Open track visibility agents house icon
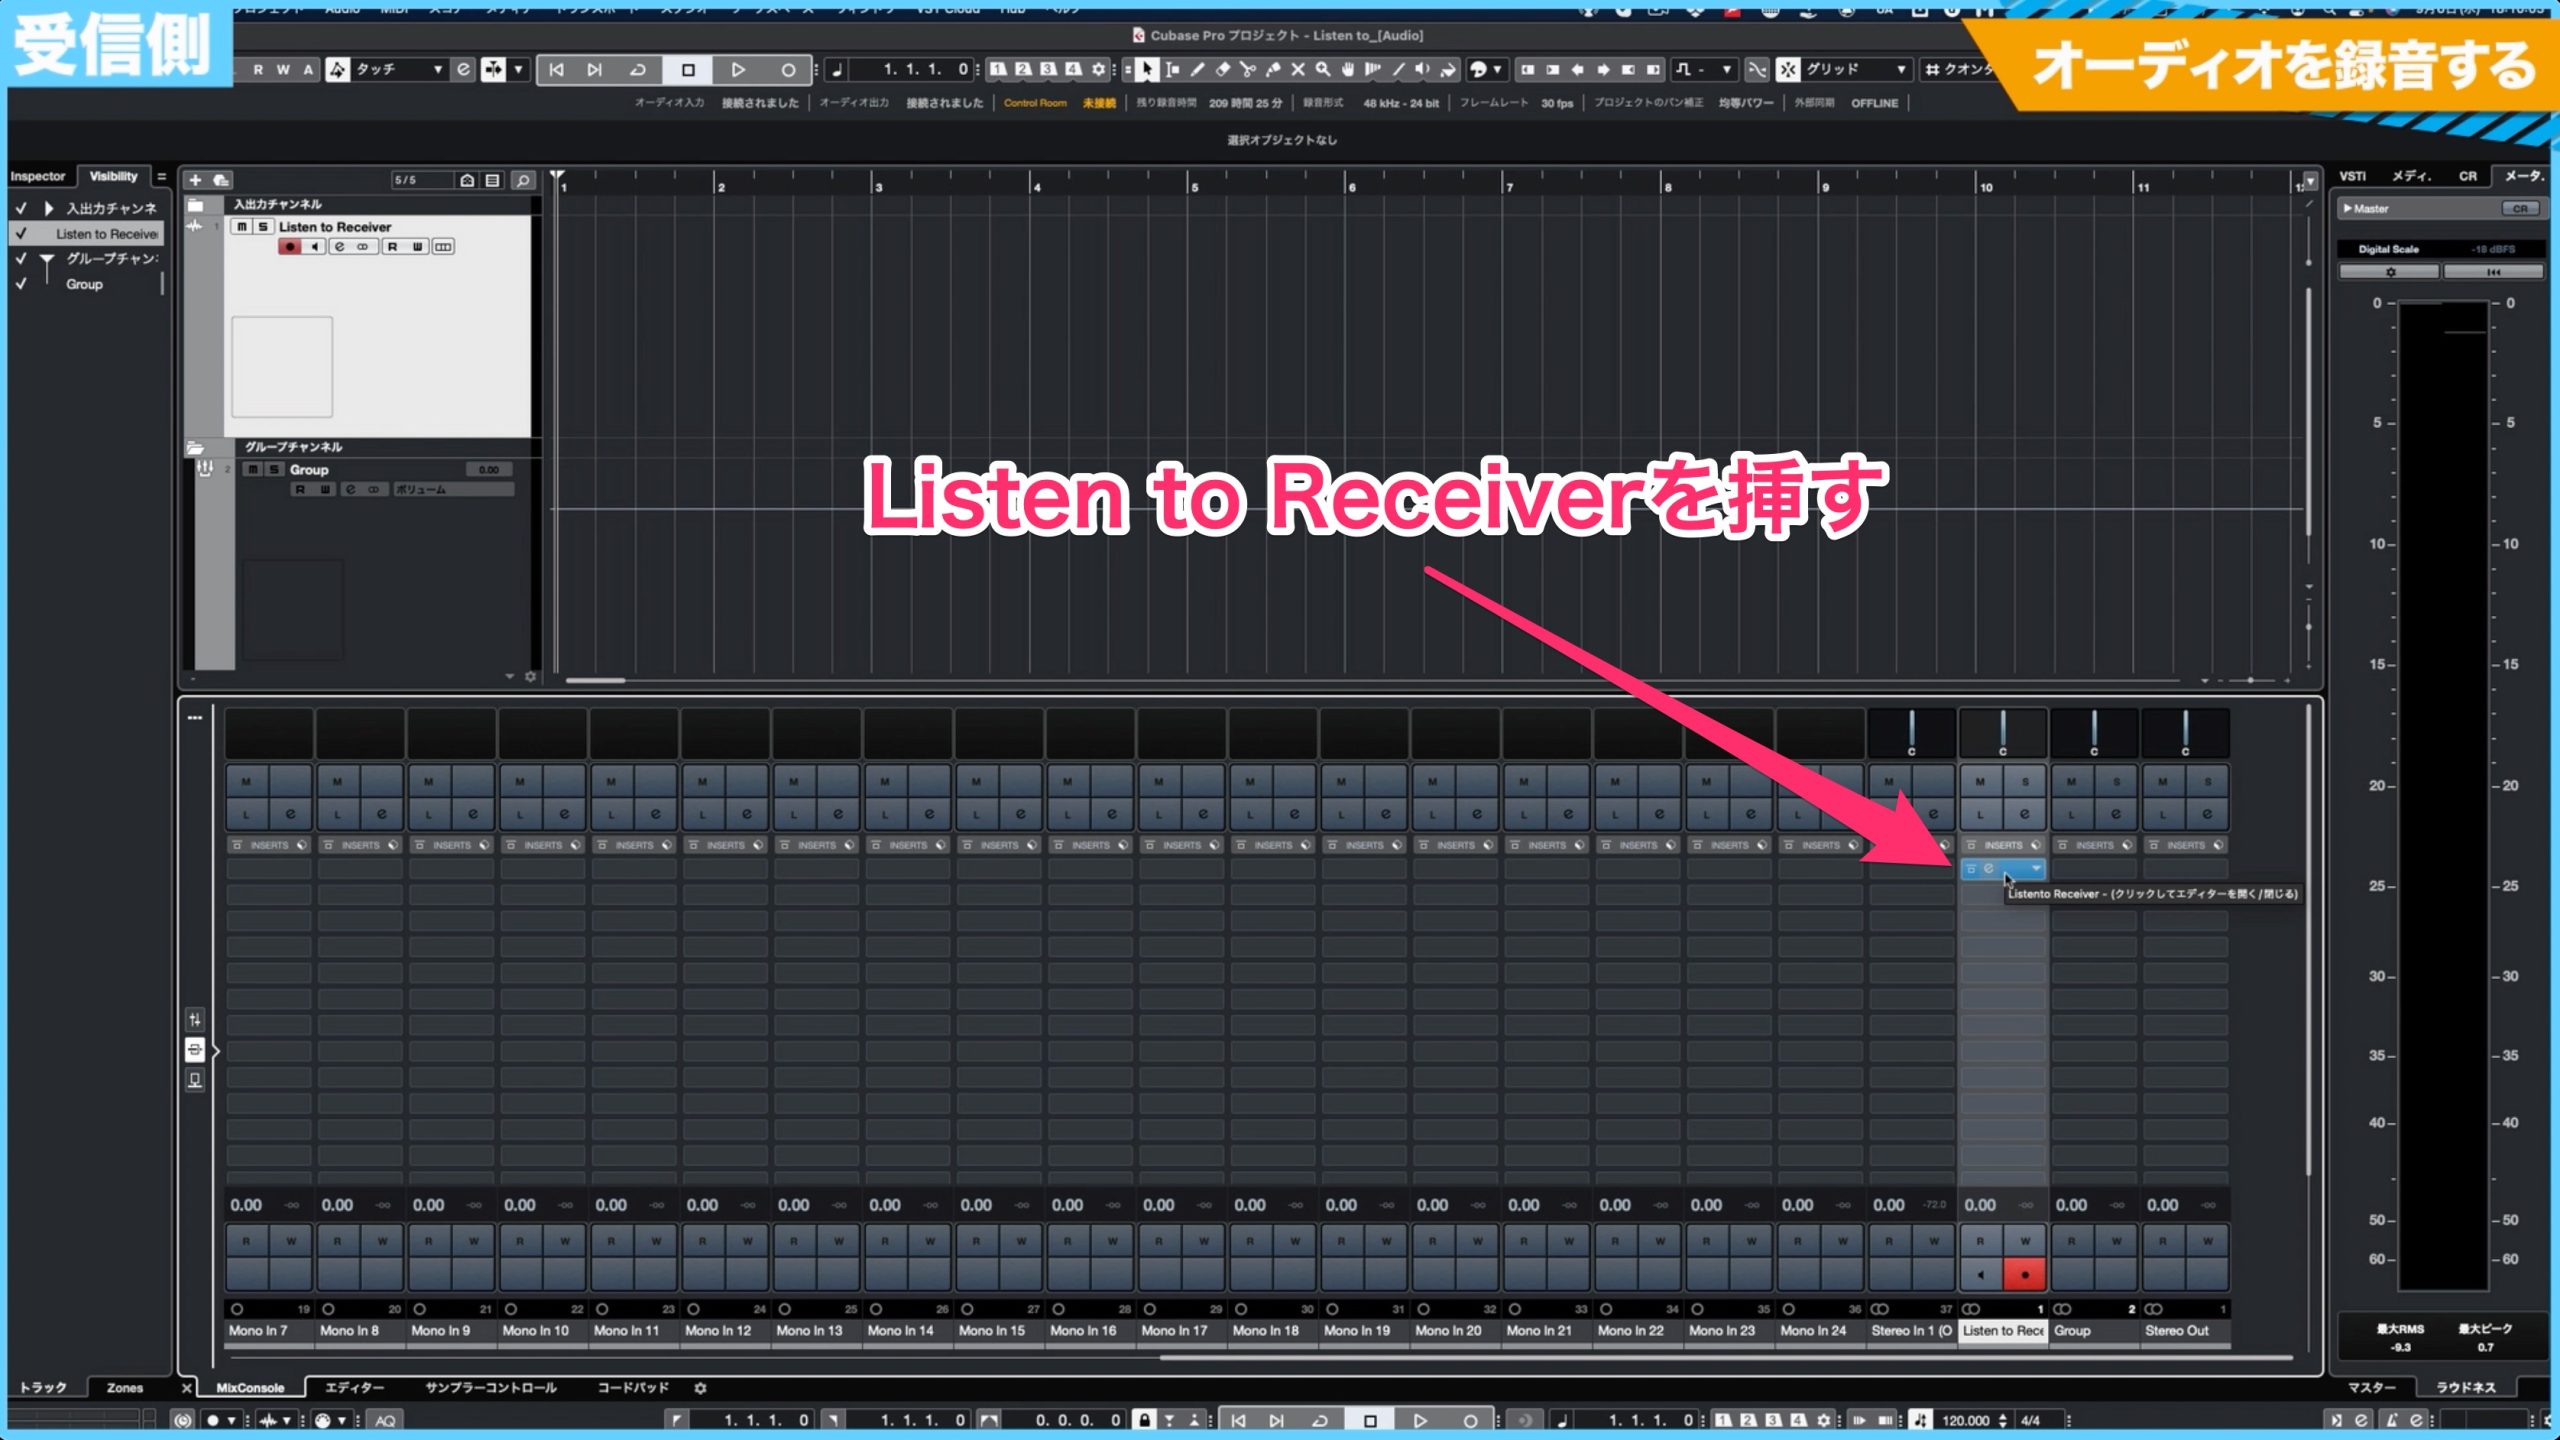 (467, 180)
